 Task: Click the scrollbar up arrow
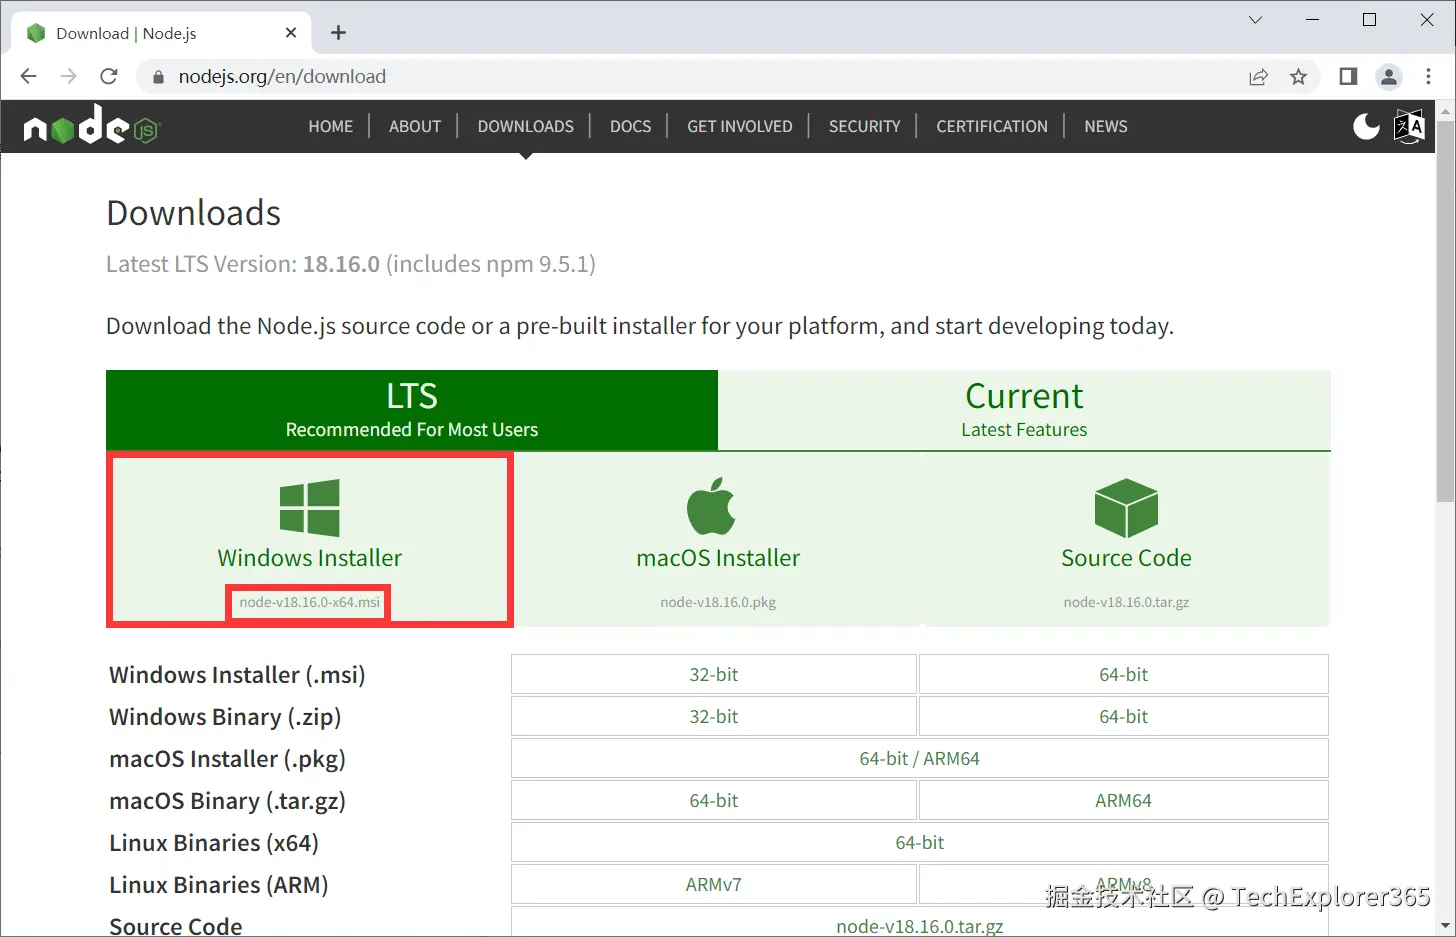pos(1445,110)
